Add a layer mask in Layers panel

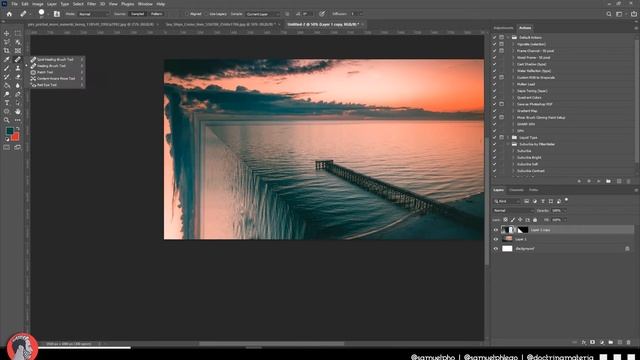tap(592, 342)
